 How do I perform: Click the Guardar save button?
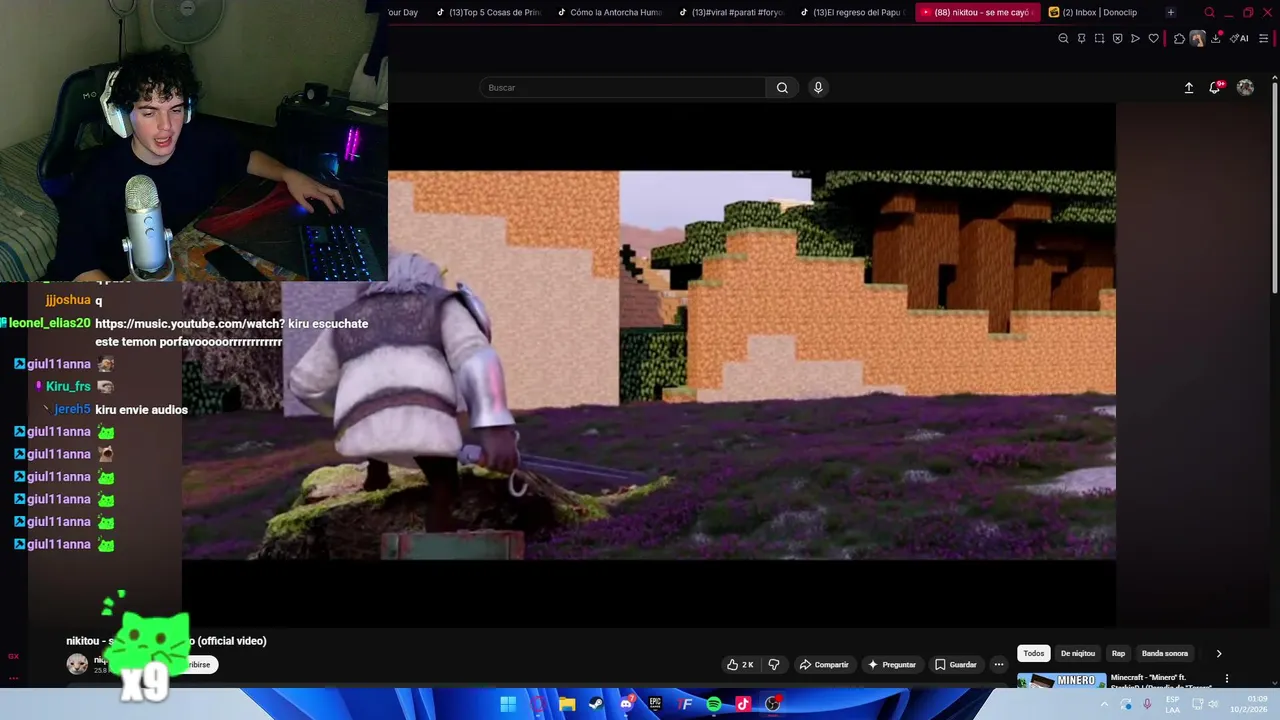(956, 665)
